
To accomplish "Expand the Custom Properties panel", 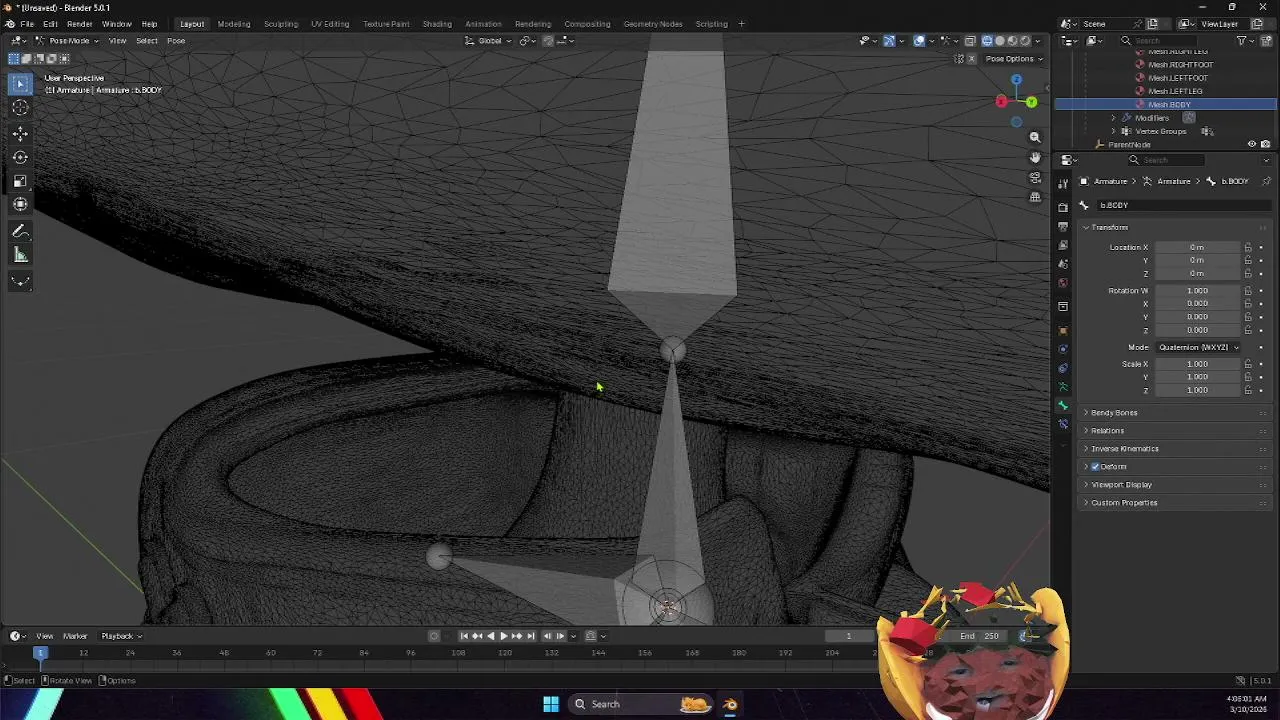I will pyautogui.click(x=1124, y=503).
